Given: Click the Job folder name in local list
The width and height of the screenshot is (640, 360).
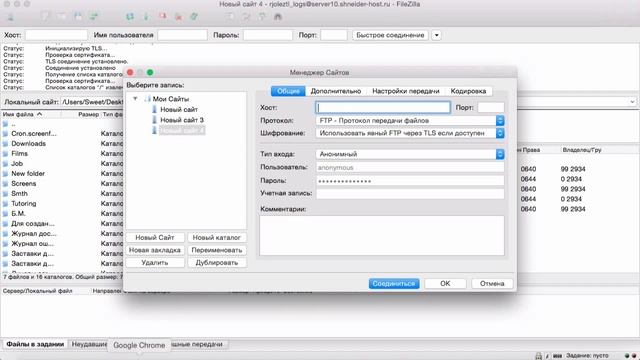Looking at the screenshot, I should click(17, 163).
